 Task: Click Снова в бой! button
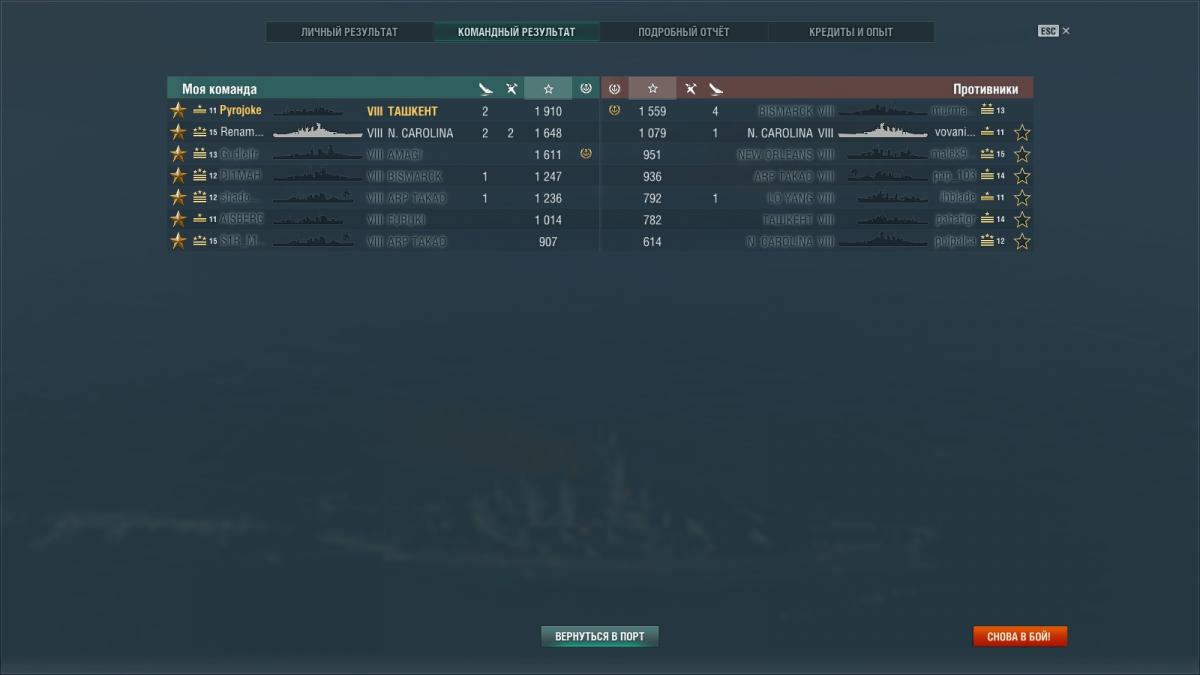pos(1019,636)
